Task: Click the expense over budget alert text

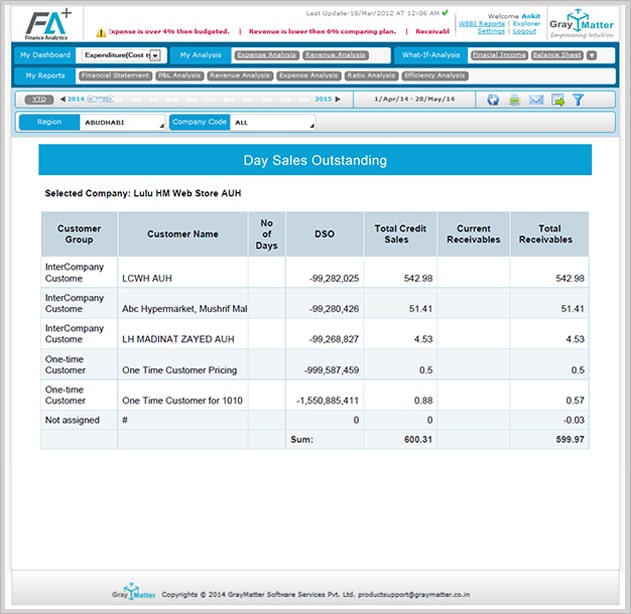Action: click(x=169, y=31)
